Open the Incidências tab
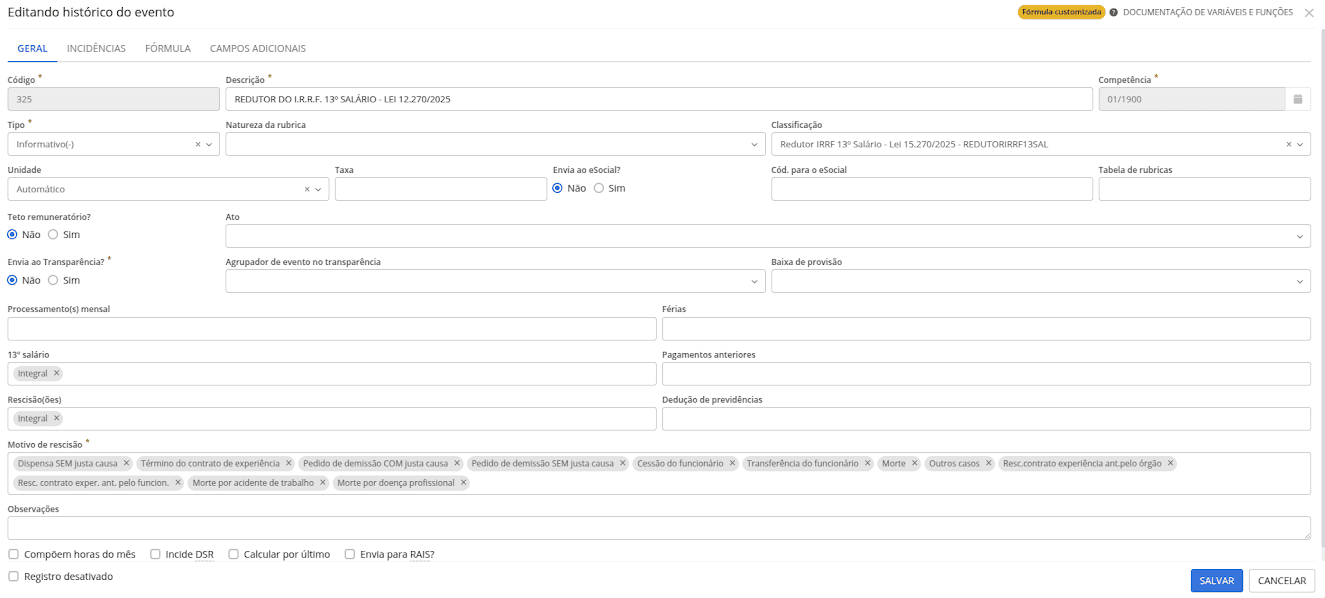1325x598 pixels. (96, 48)
